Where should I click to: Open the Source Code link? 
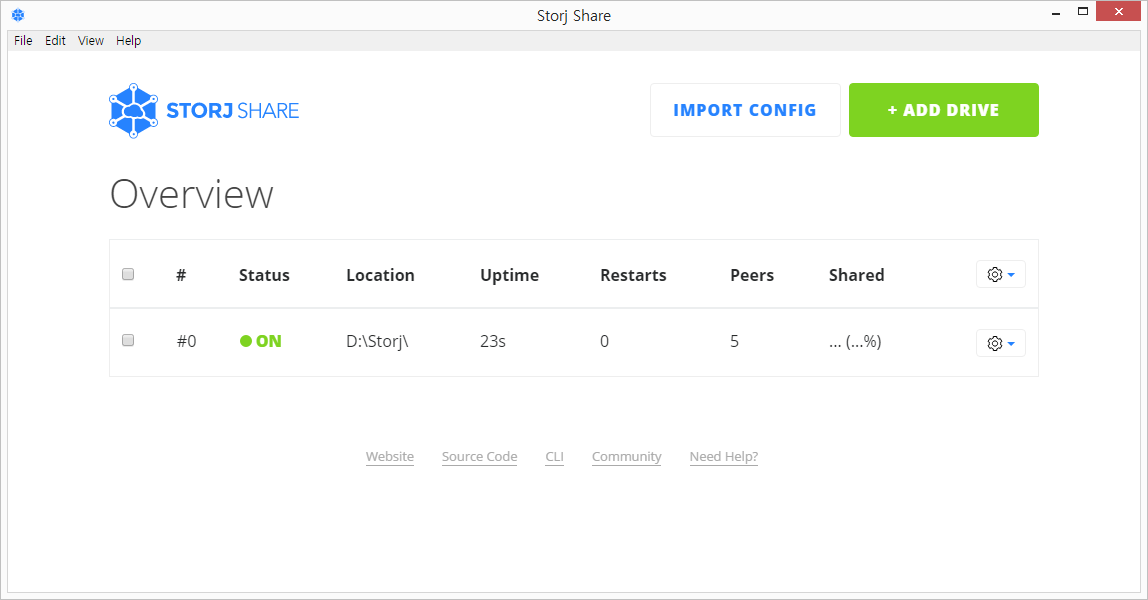(x=480, y=457)
